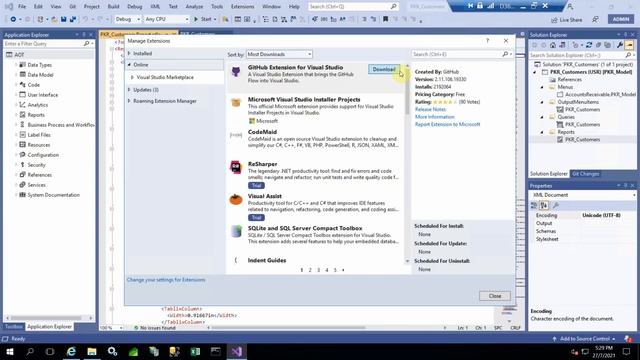Open the Debug configuration dropdown
640x360 pixels.
click(x=127, y=19)
